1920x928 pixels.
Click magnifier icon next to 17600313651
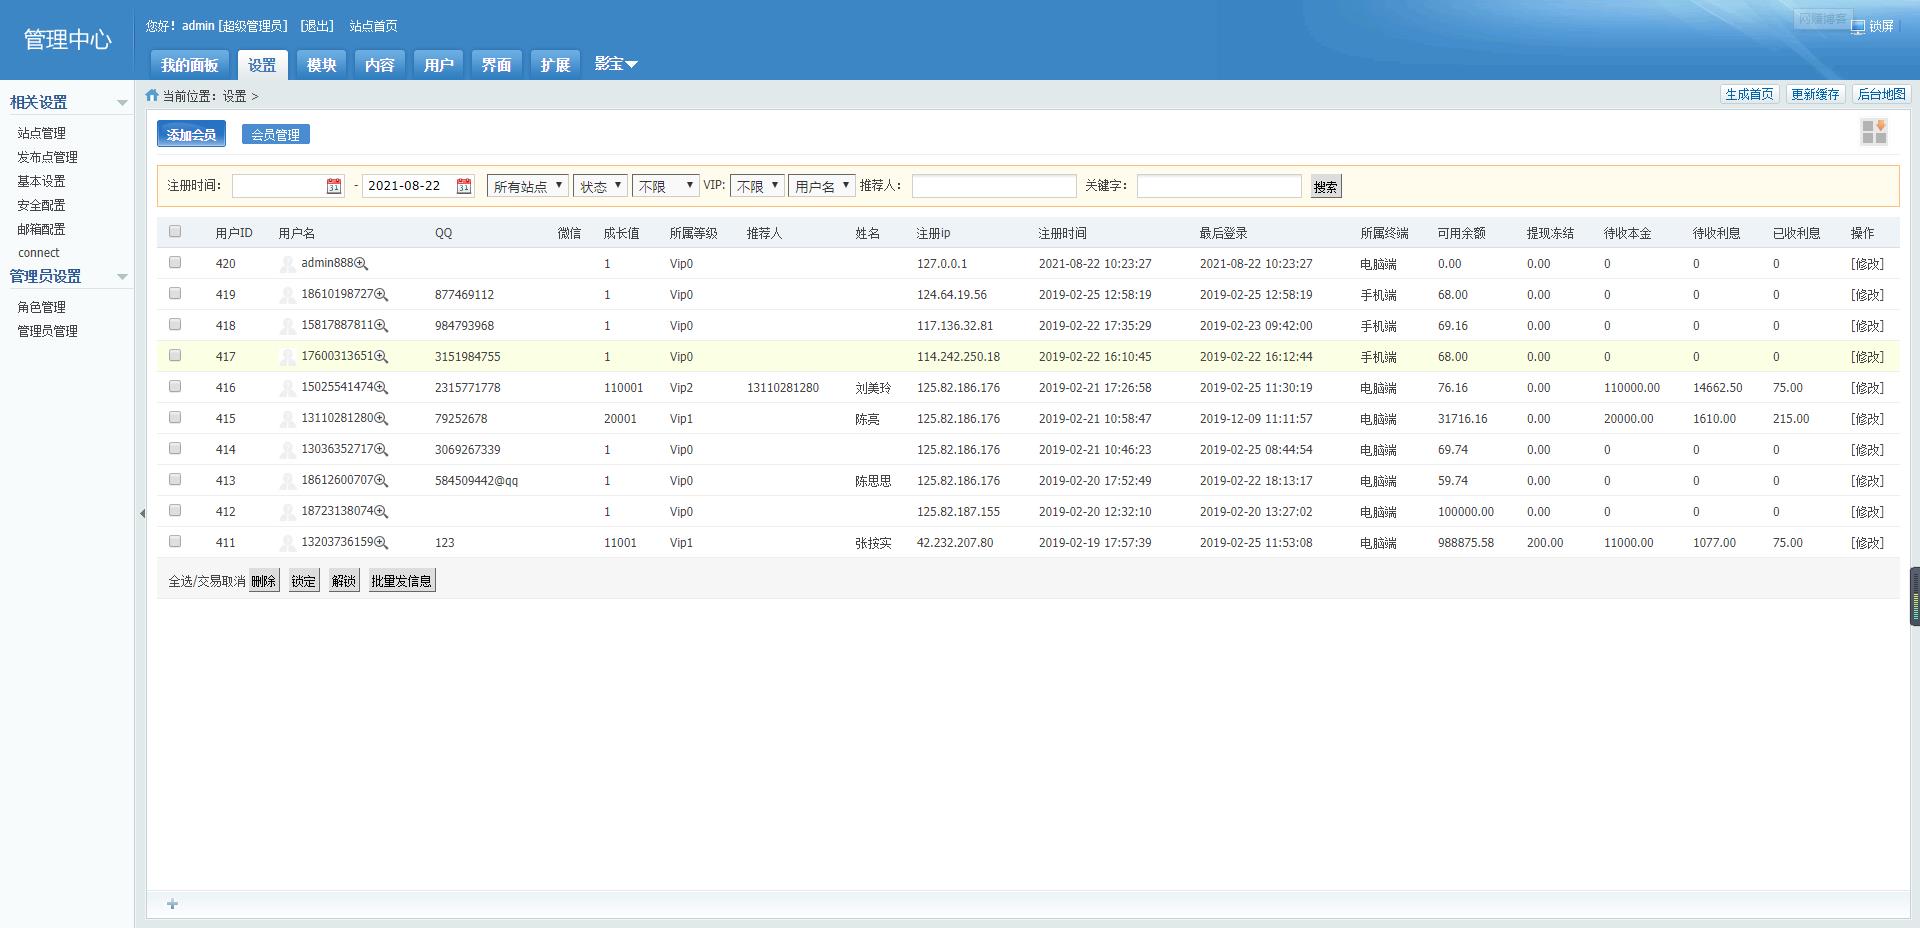click(x=382, y=357)
